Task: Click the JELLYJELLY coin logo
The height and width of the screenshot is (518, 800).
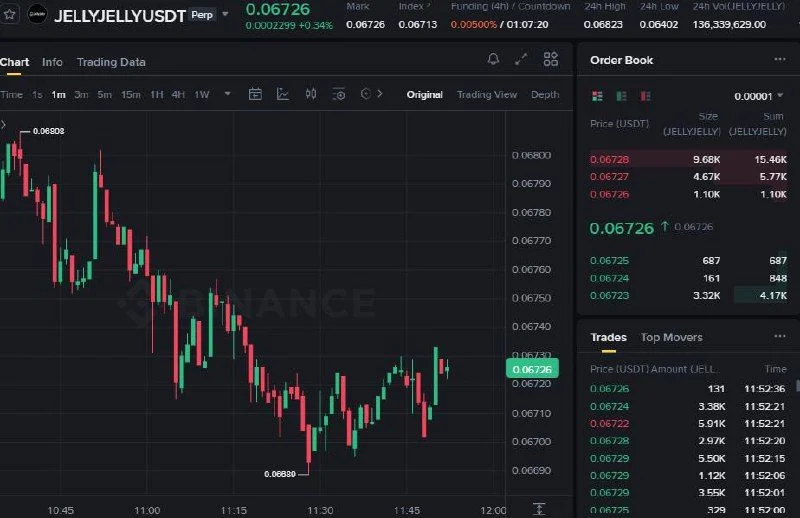Action: click(37, 14)
